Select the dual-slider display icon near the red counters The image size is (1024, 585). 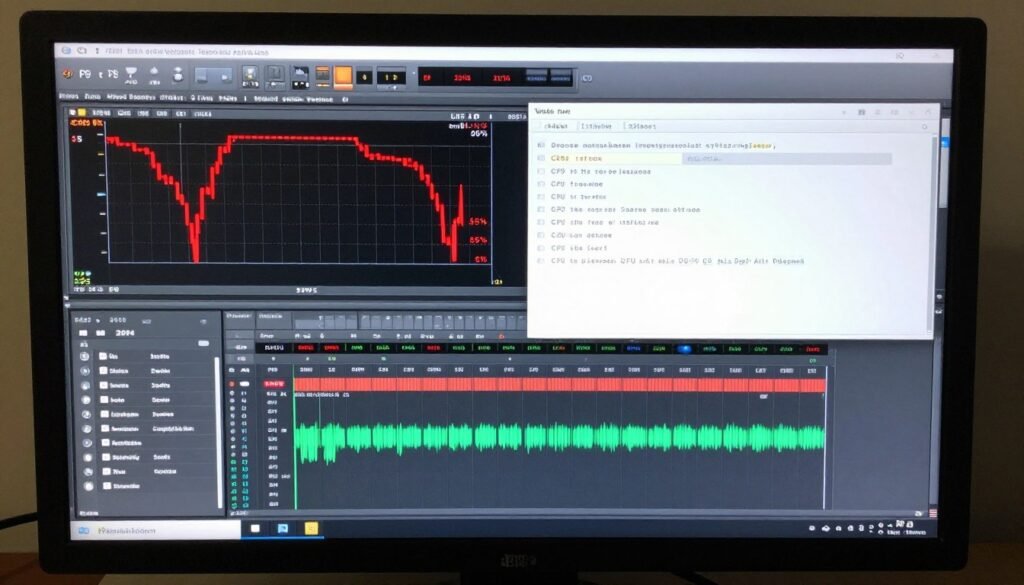[389, 74]
